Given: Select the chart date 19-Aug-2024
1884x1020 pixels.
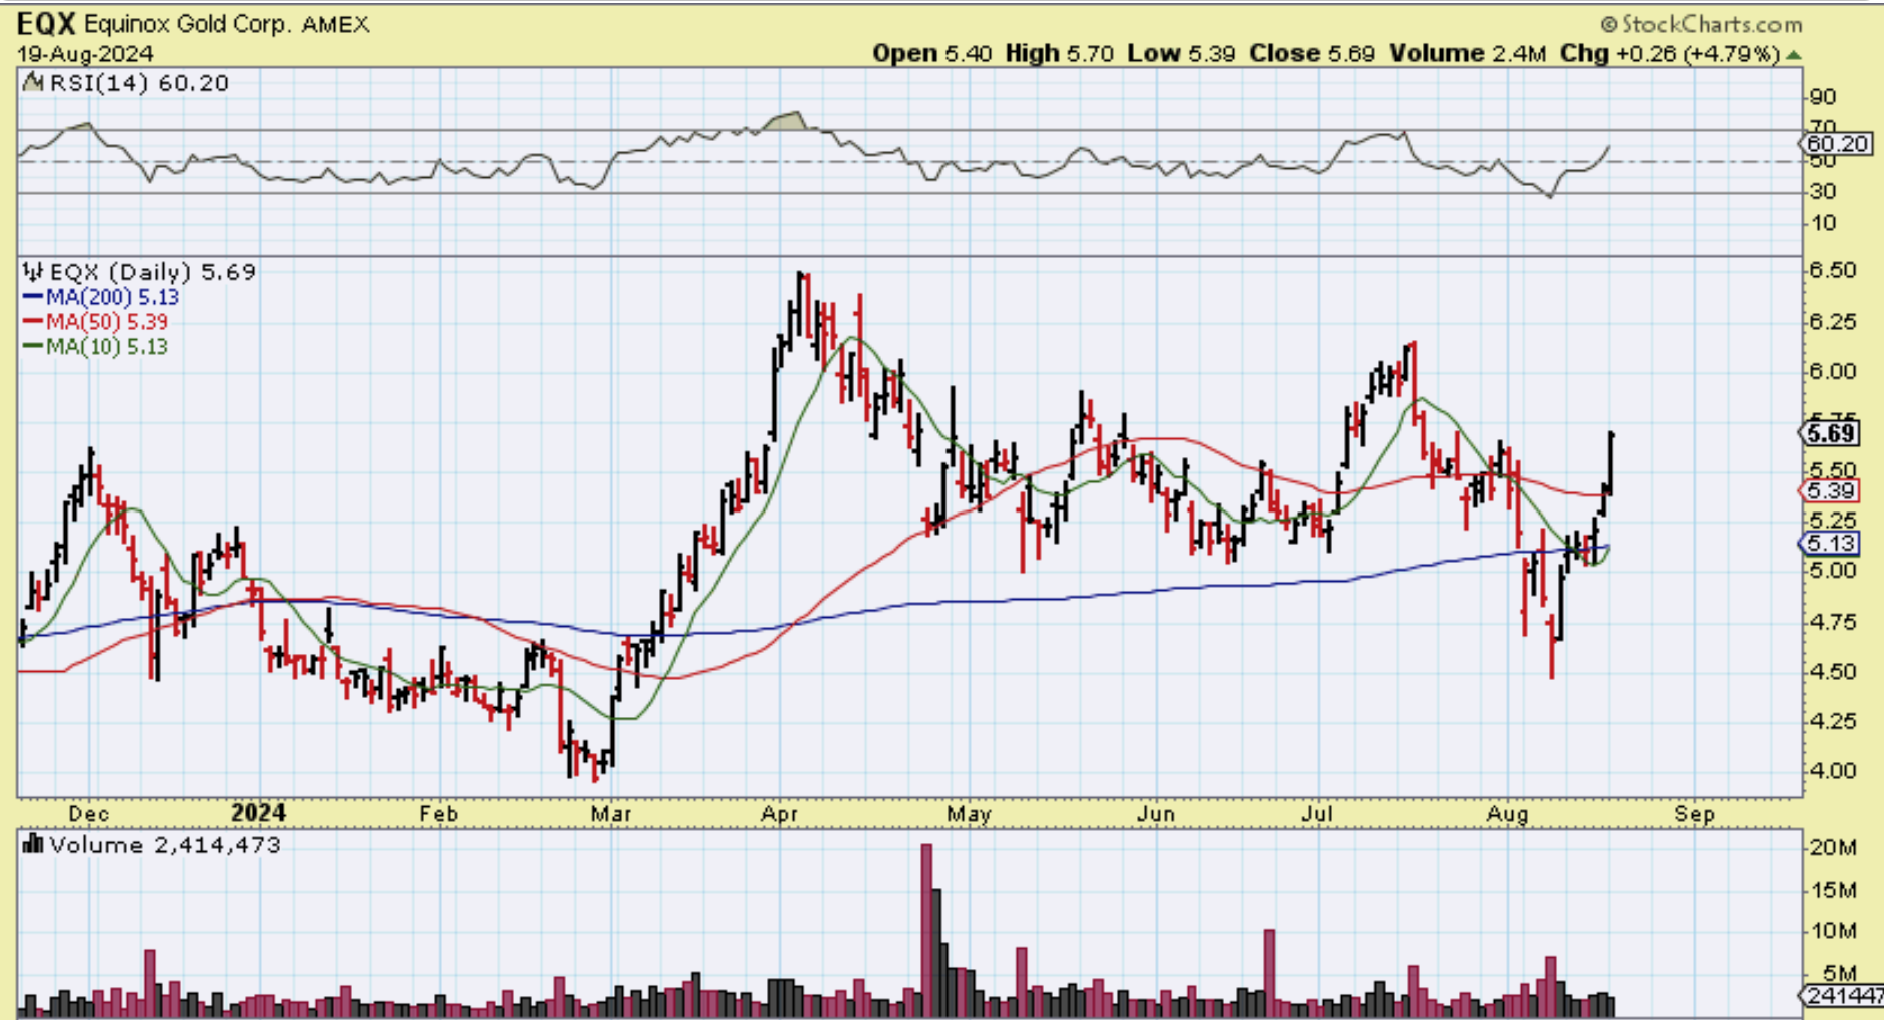Looking at the screenshot, I should coord(85,53).
